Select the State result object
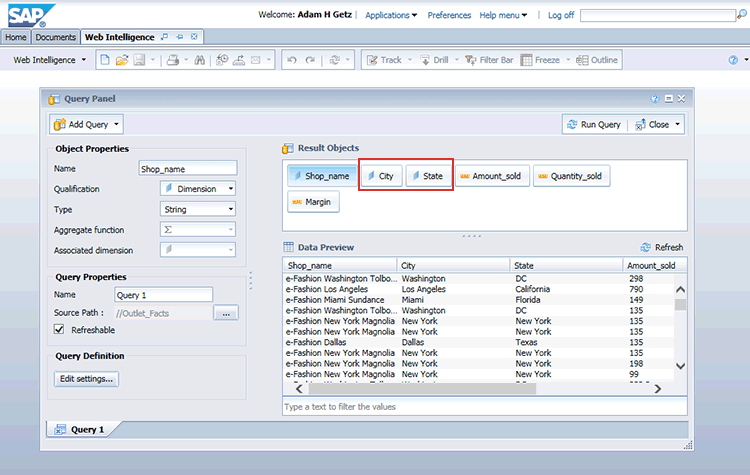This screenshot has height=475, width=750. [x=429, y=176]
